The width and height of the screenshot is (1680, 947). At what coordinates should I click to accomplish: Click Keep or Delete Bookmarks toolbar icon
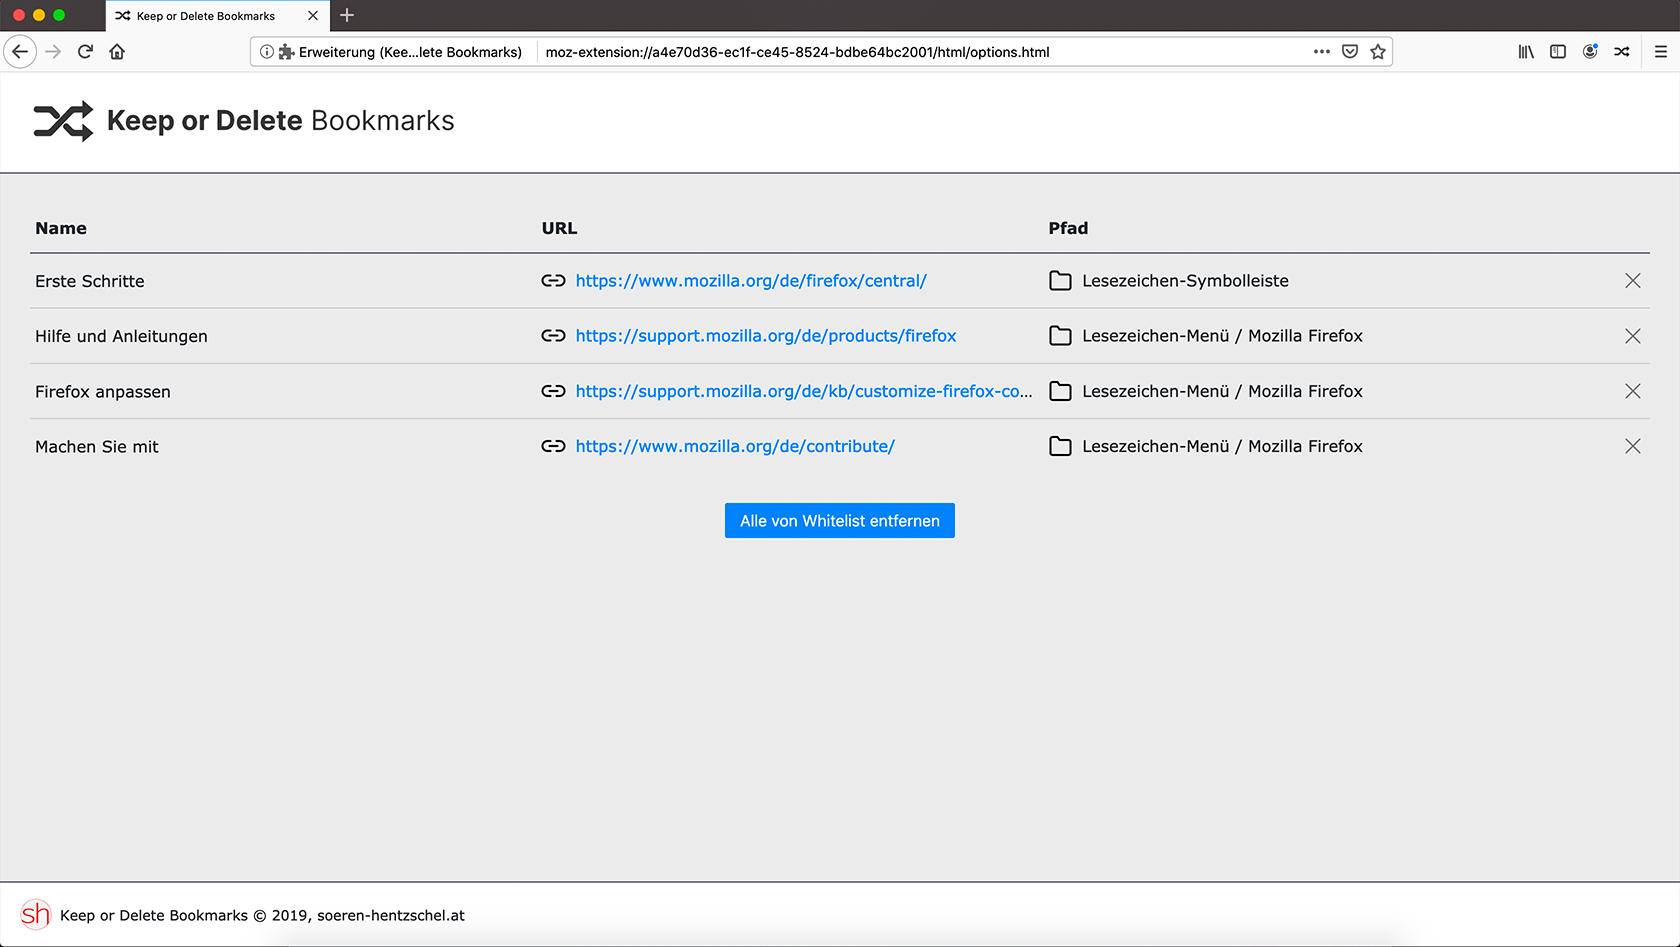(x=1622, y=52)
